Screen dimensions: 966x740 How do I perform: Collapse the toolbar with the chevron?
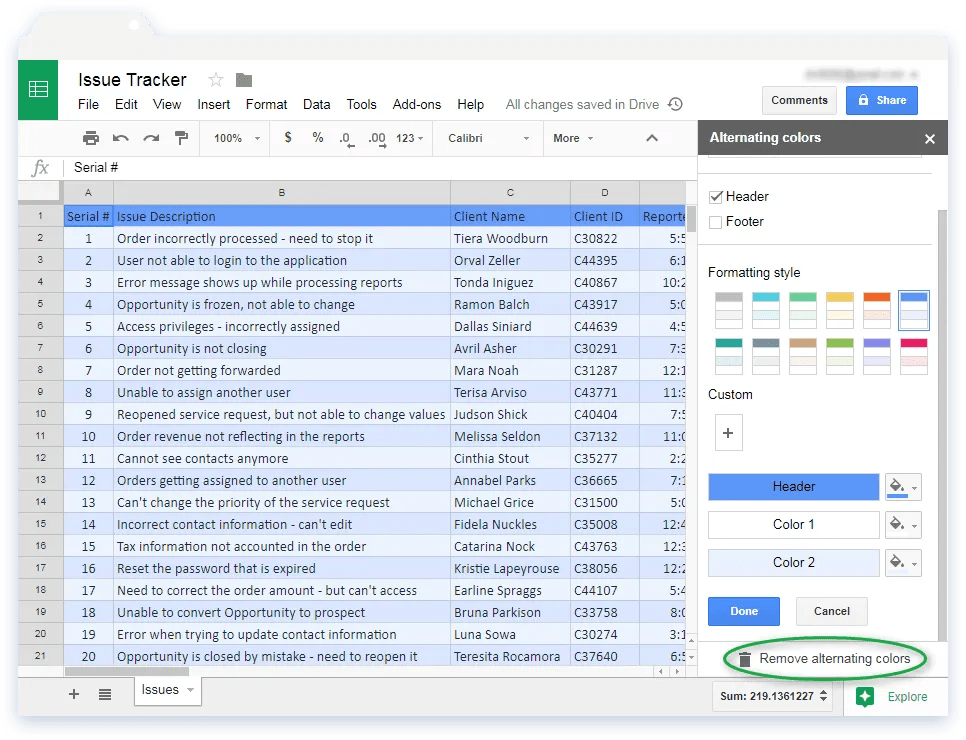click(x=652, y=138)
